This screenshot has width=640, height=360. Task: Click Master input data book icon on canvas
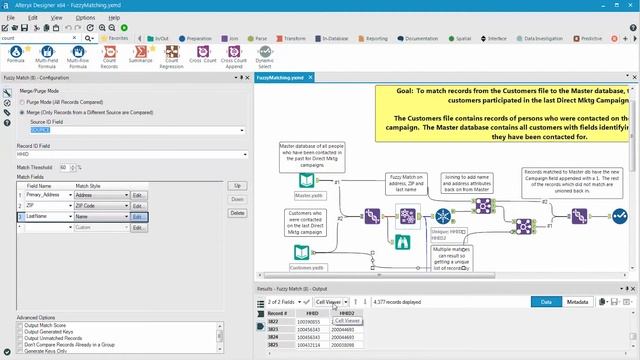[307, 180]
